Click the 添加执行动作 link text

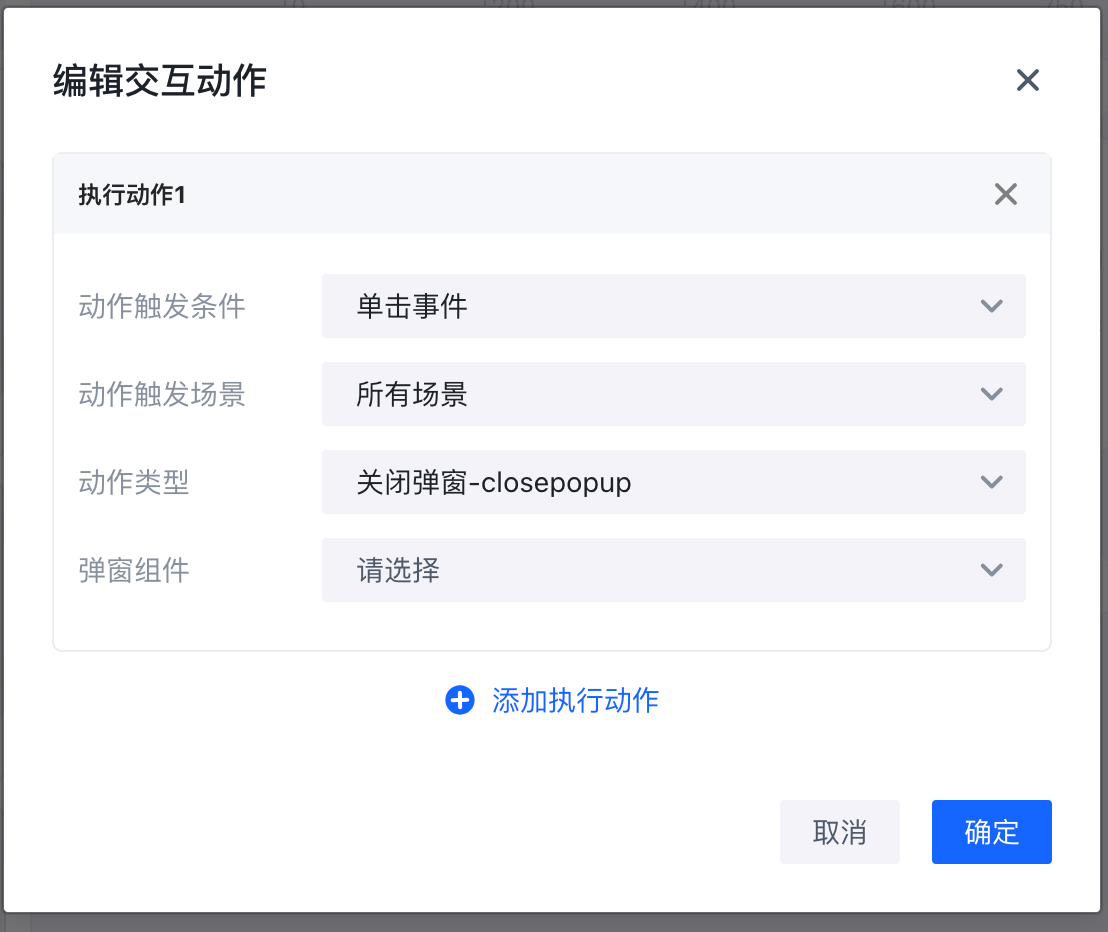coord(575,700)
